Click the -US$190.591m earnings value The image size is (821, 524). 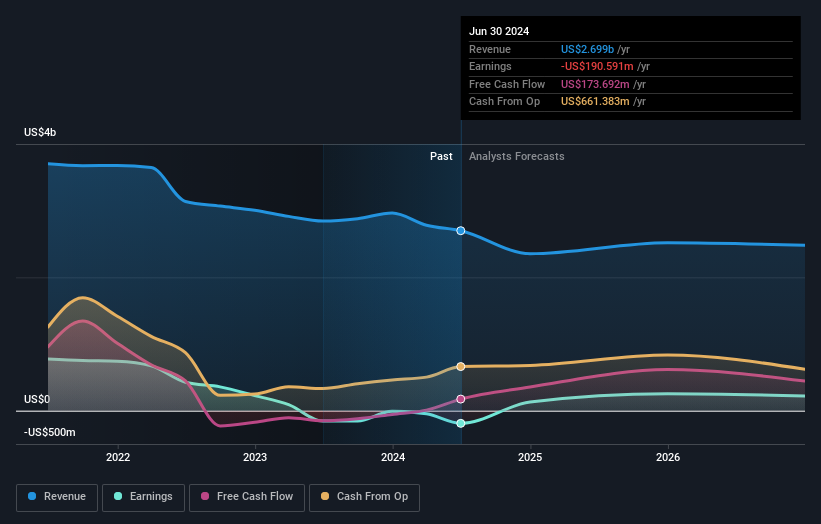click(597, 66)
